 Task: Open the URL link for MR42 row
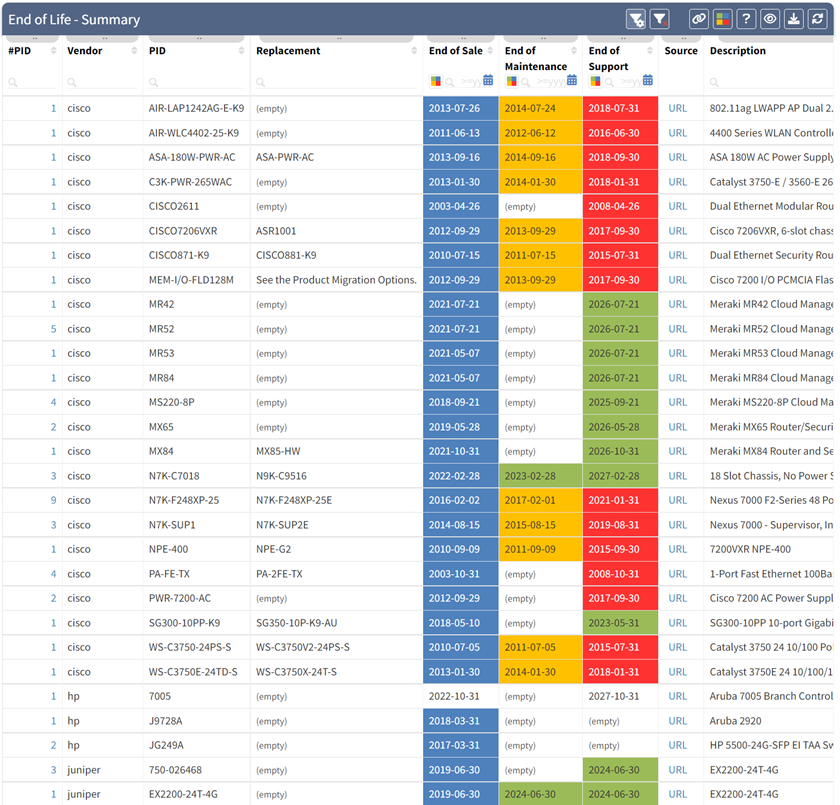coord(677,304)
